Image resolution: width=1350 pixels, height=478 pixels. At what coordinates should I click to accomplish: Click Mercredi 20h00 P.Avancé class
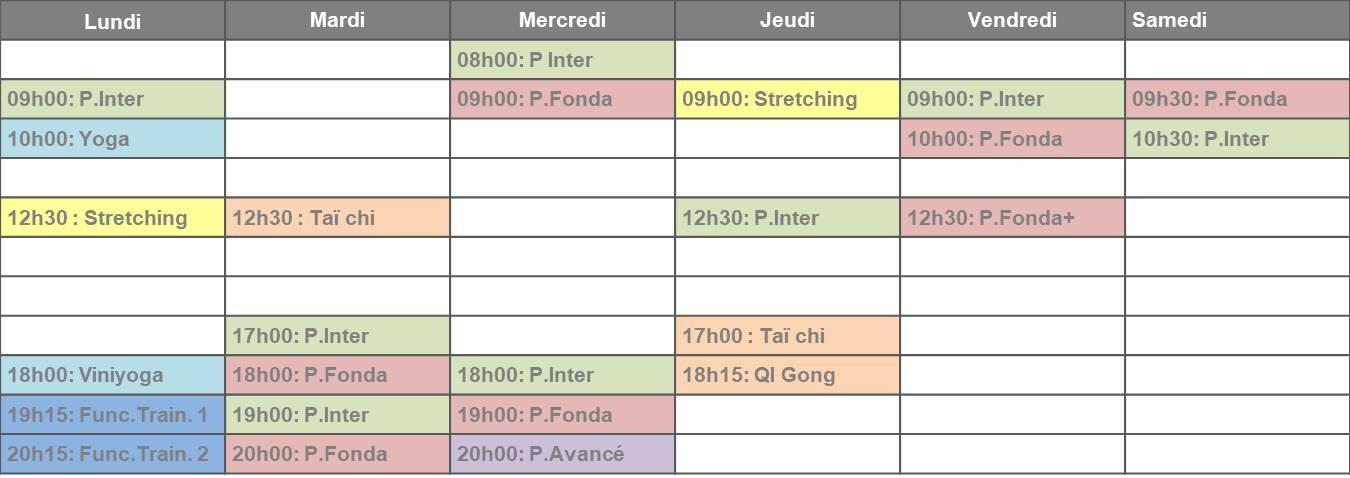[x=563, y=454]
